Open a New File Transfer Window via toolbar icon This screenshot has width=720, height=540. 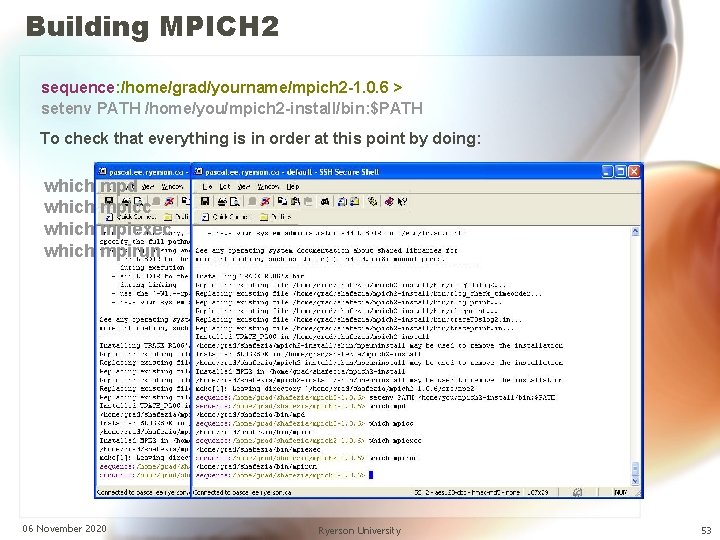(354, 201)
